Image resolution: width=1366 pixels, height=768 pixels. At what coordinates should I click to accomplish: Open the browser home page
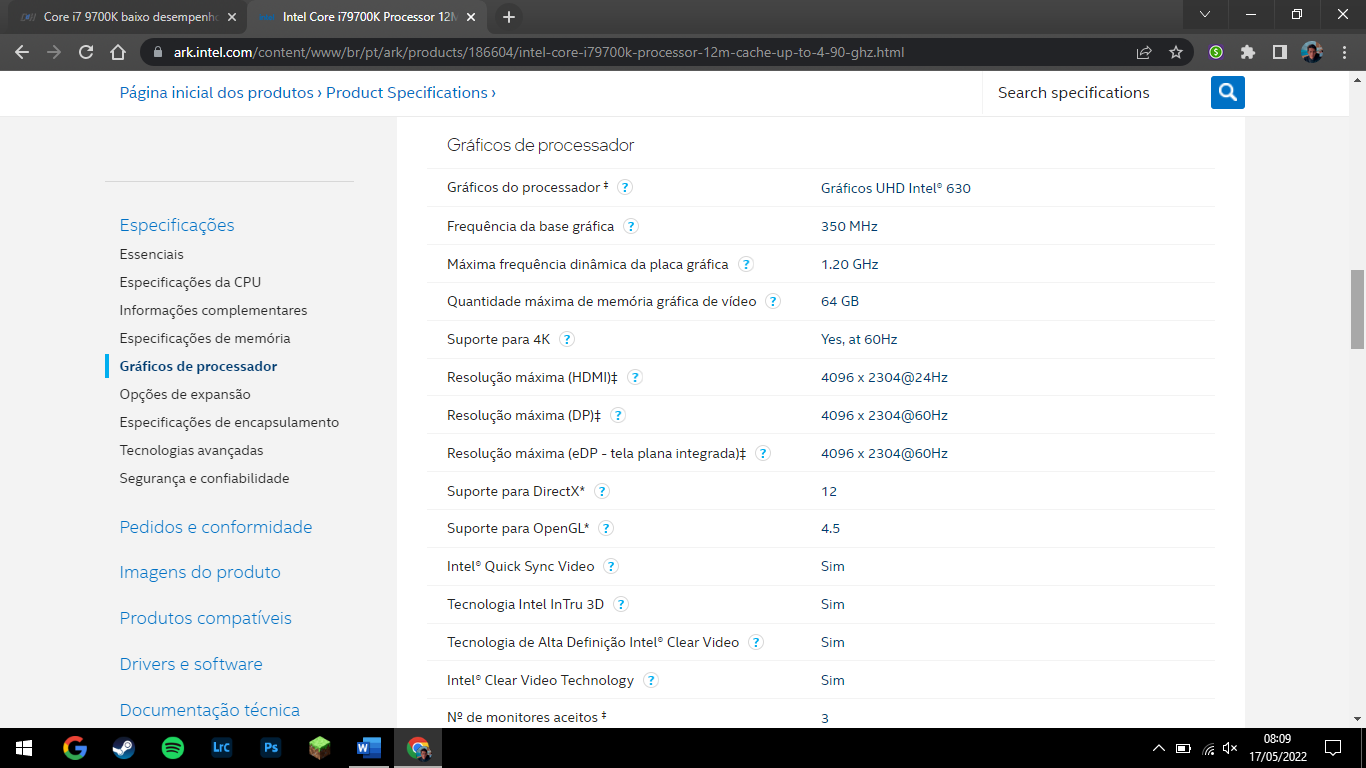point(118,52)
